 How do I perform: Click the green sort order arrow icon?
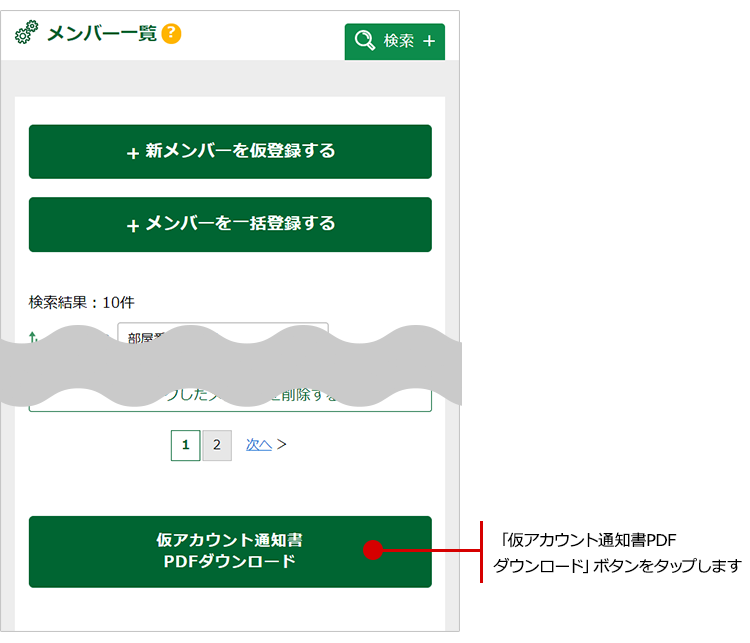point(34,336)
